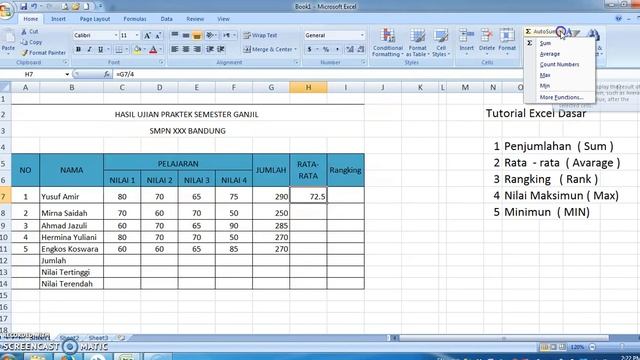
Task: Choose Average from AutoSum menu
Action: pyautogui.click(x=549, y=54)
